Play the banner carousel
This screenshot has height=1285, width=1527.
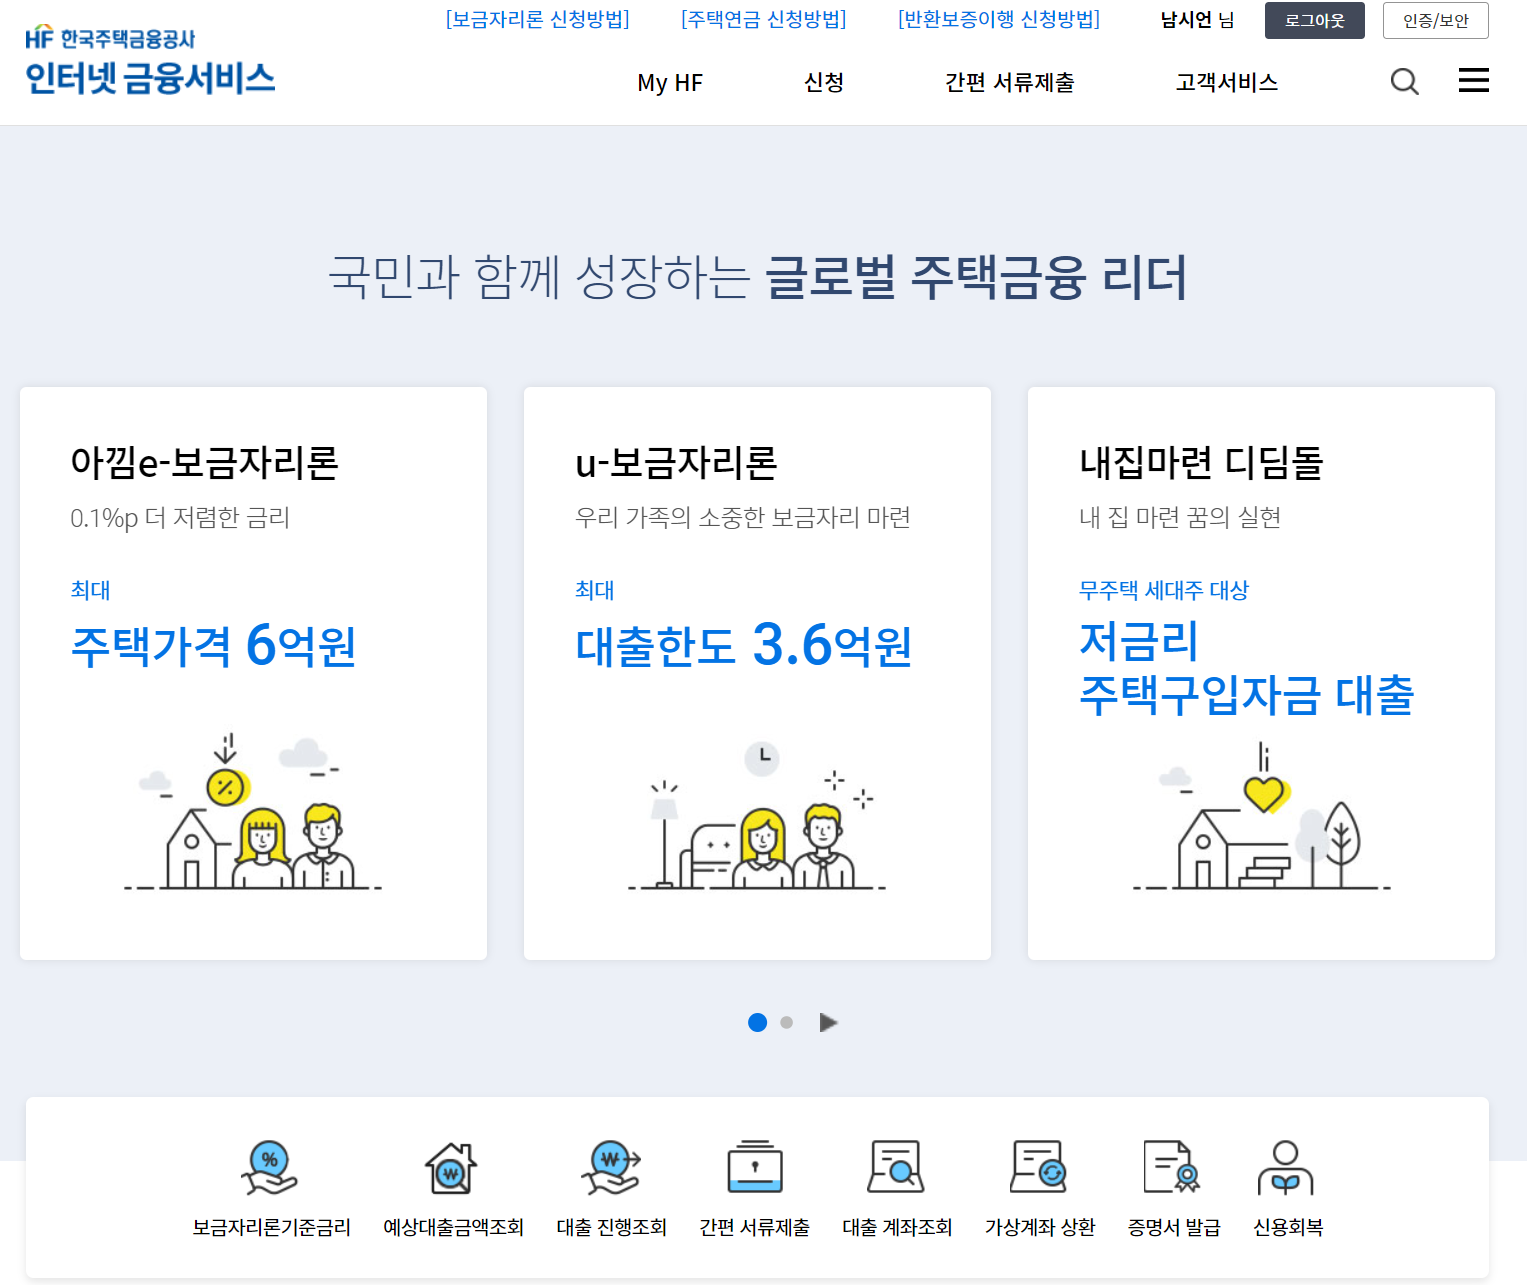click(x=828, y=1022)
